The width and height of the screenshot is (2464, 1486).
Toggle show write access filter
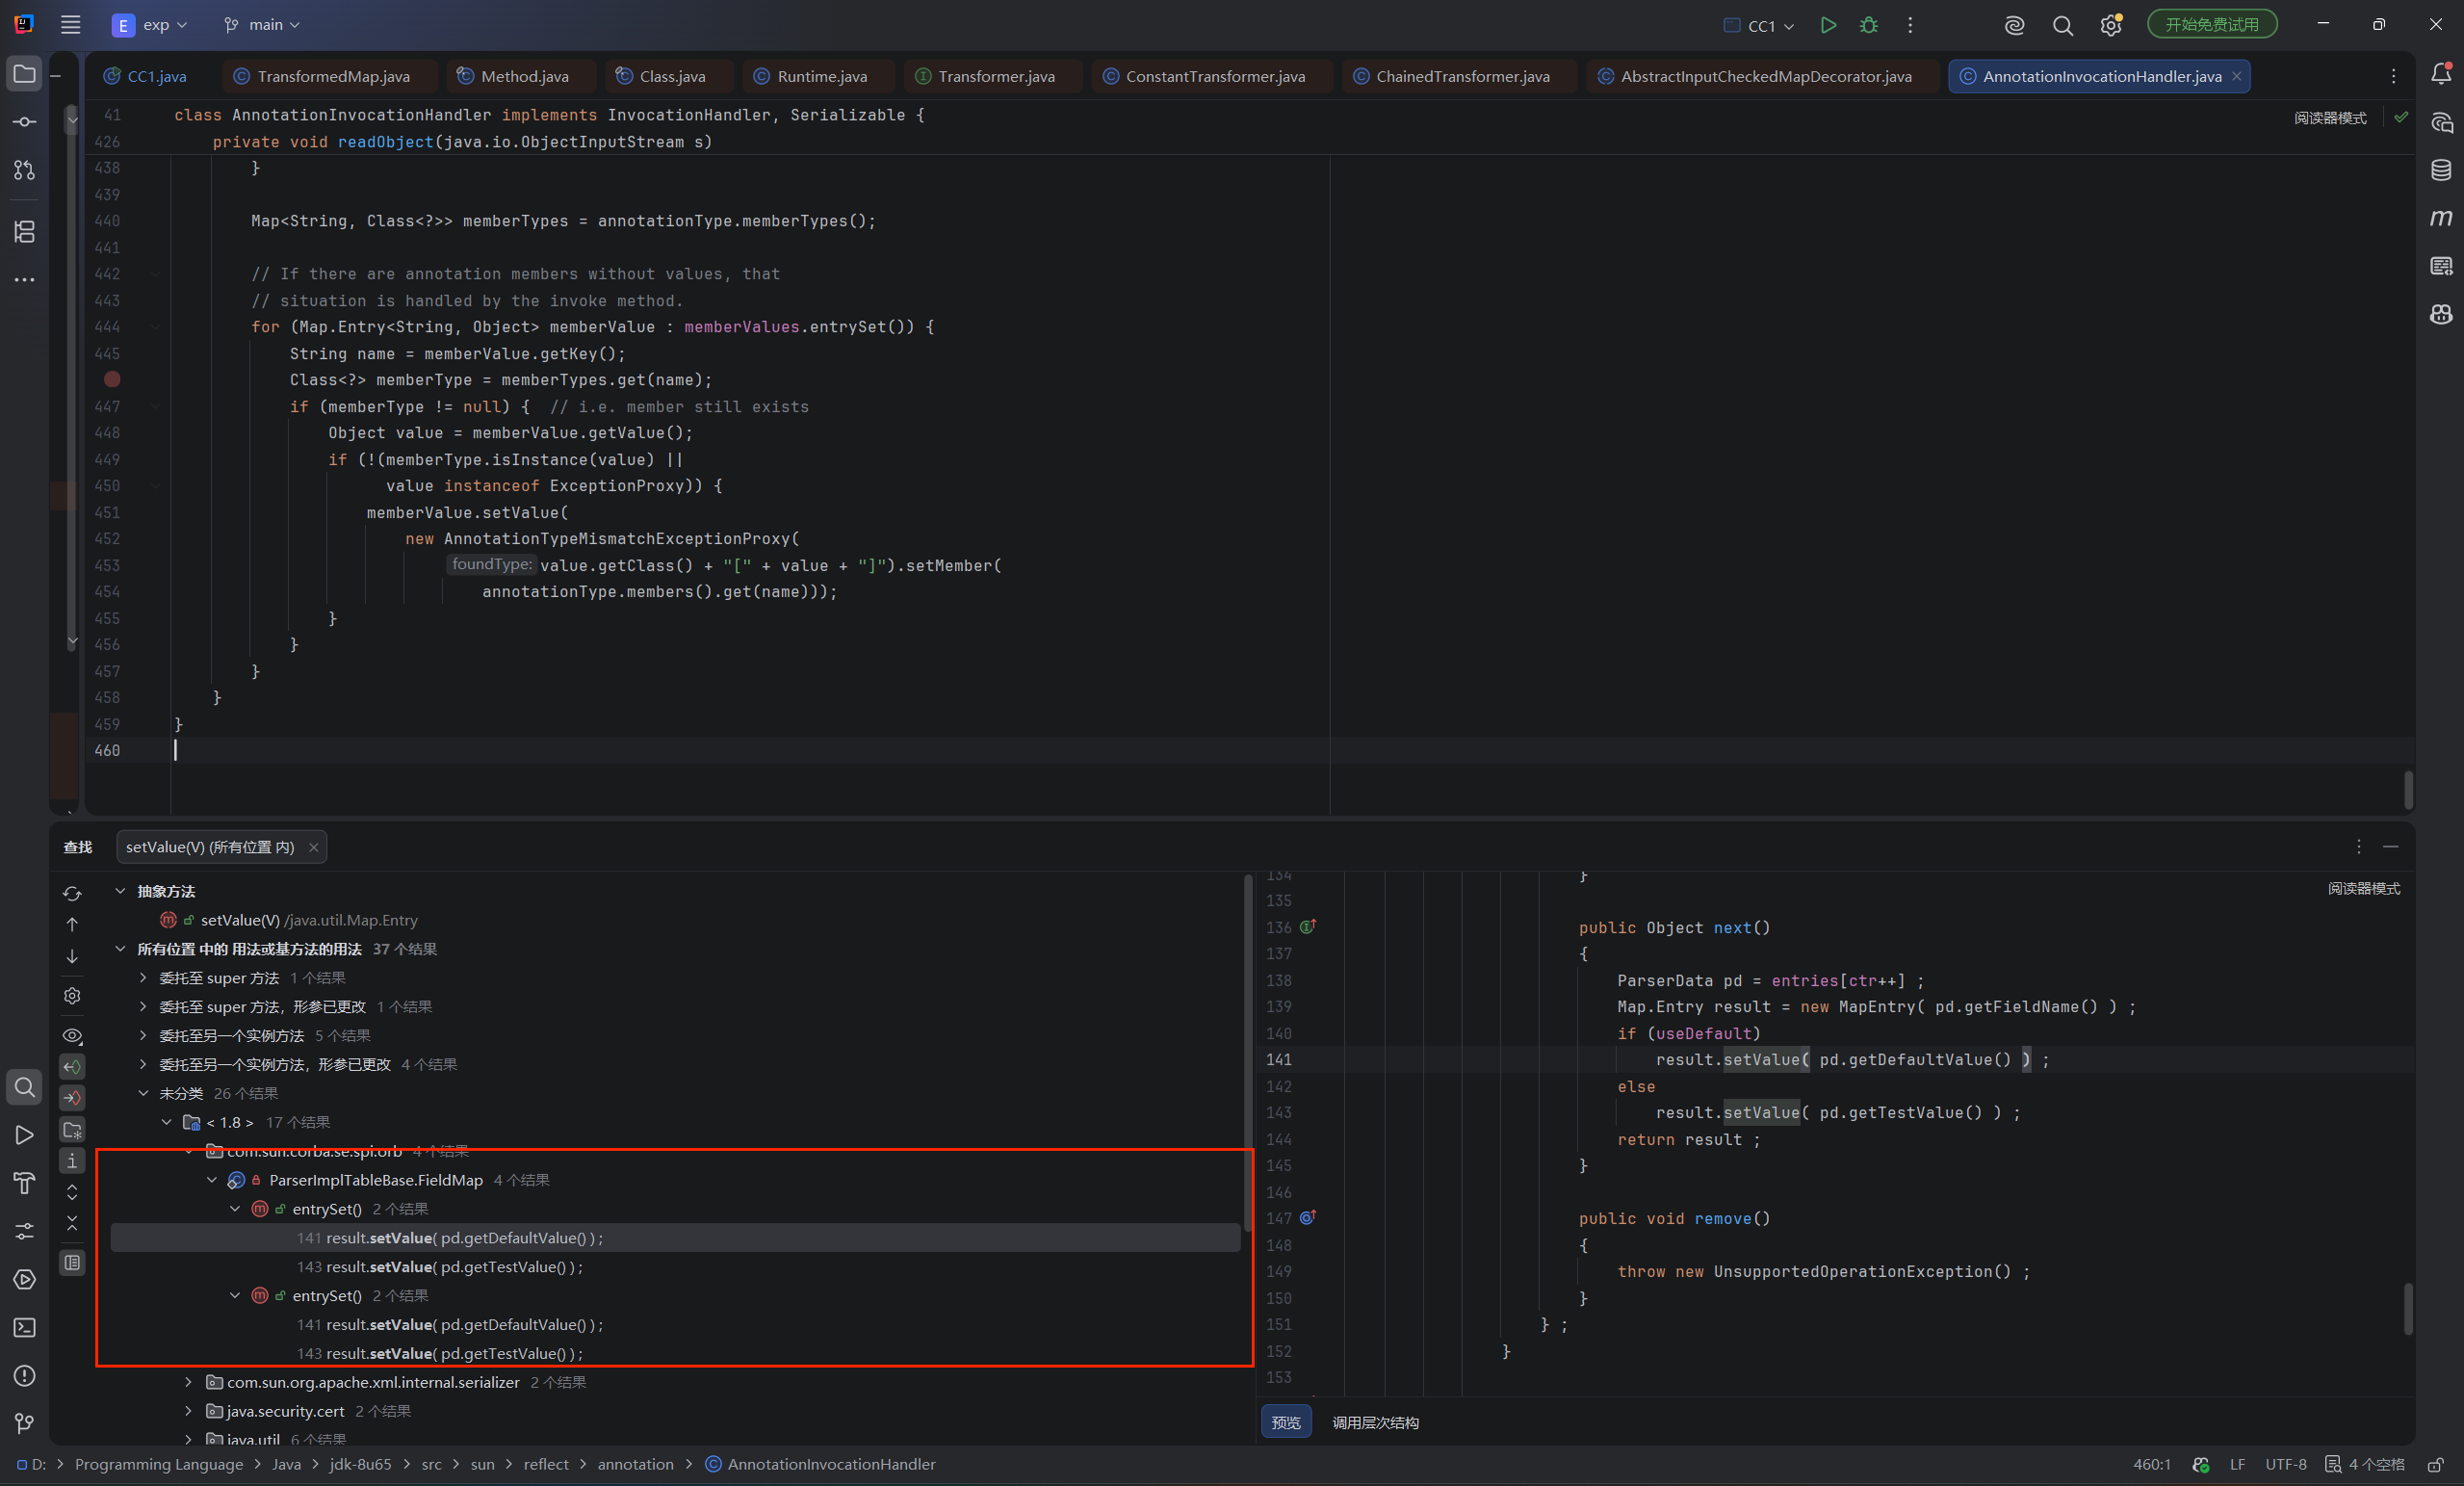click(72, 1098)
